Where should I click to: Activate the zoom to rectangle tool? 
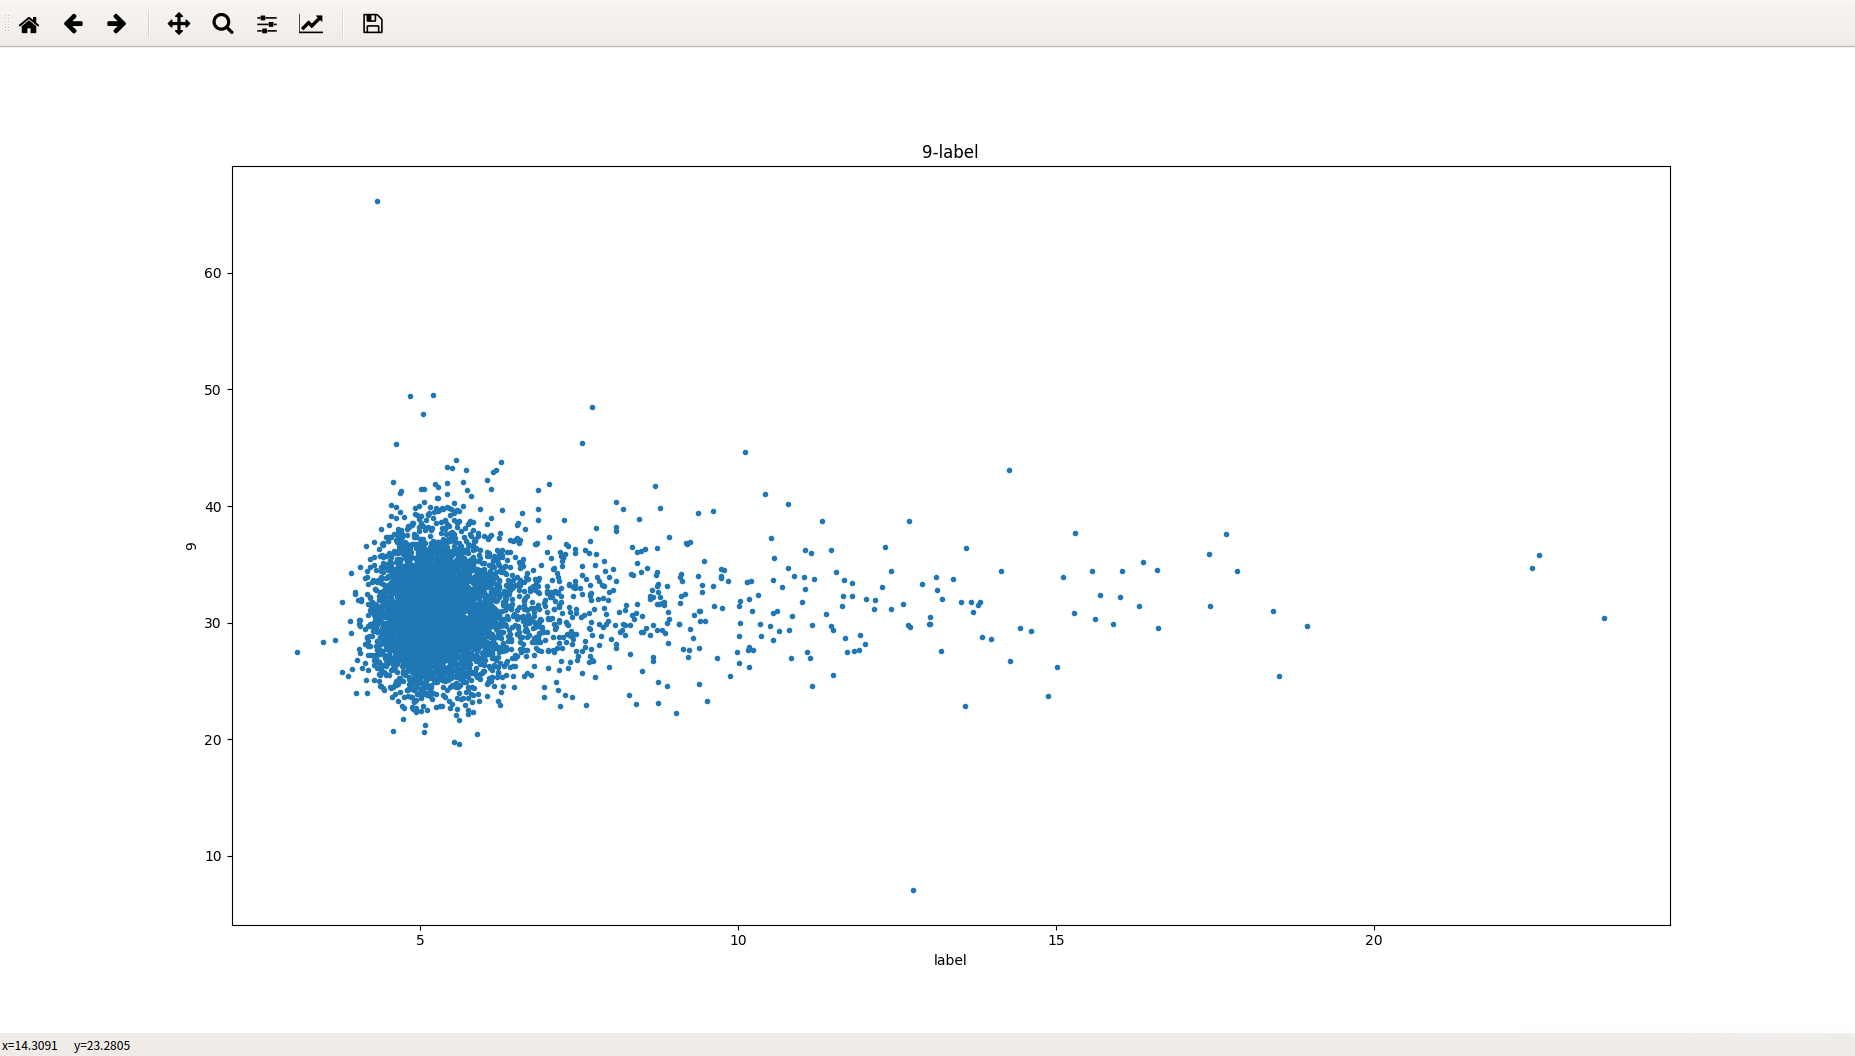(x=223, y=24)
